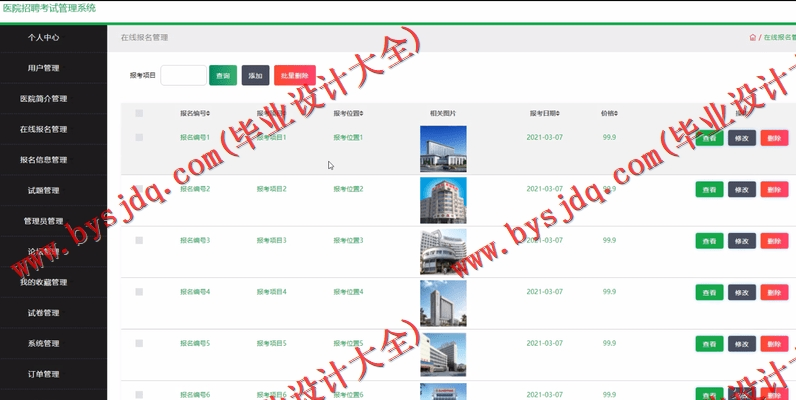796x400 pixels.
Task: Click 删除 for 报名编号3 row
Action: (x=774, y=241)
